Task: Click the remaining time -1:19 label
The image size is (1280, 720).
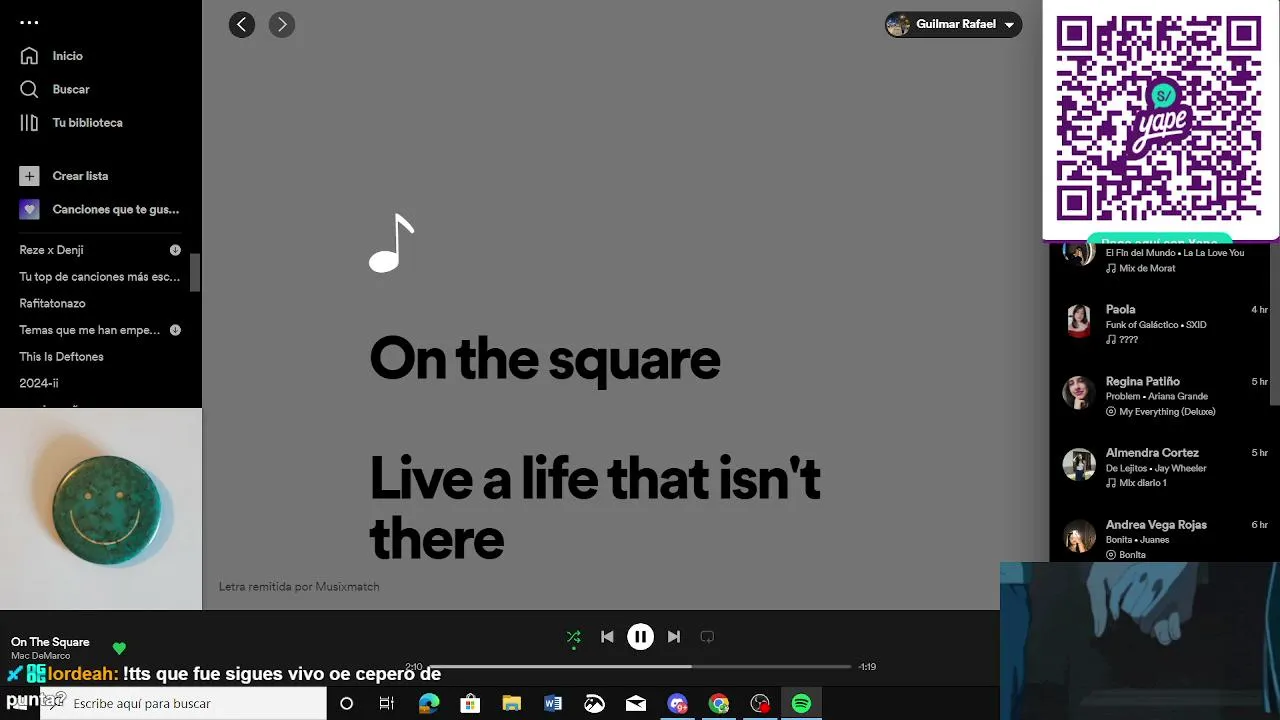Action: [x=867, y=667]
